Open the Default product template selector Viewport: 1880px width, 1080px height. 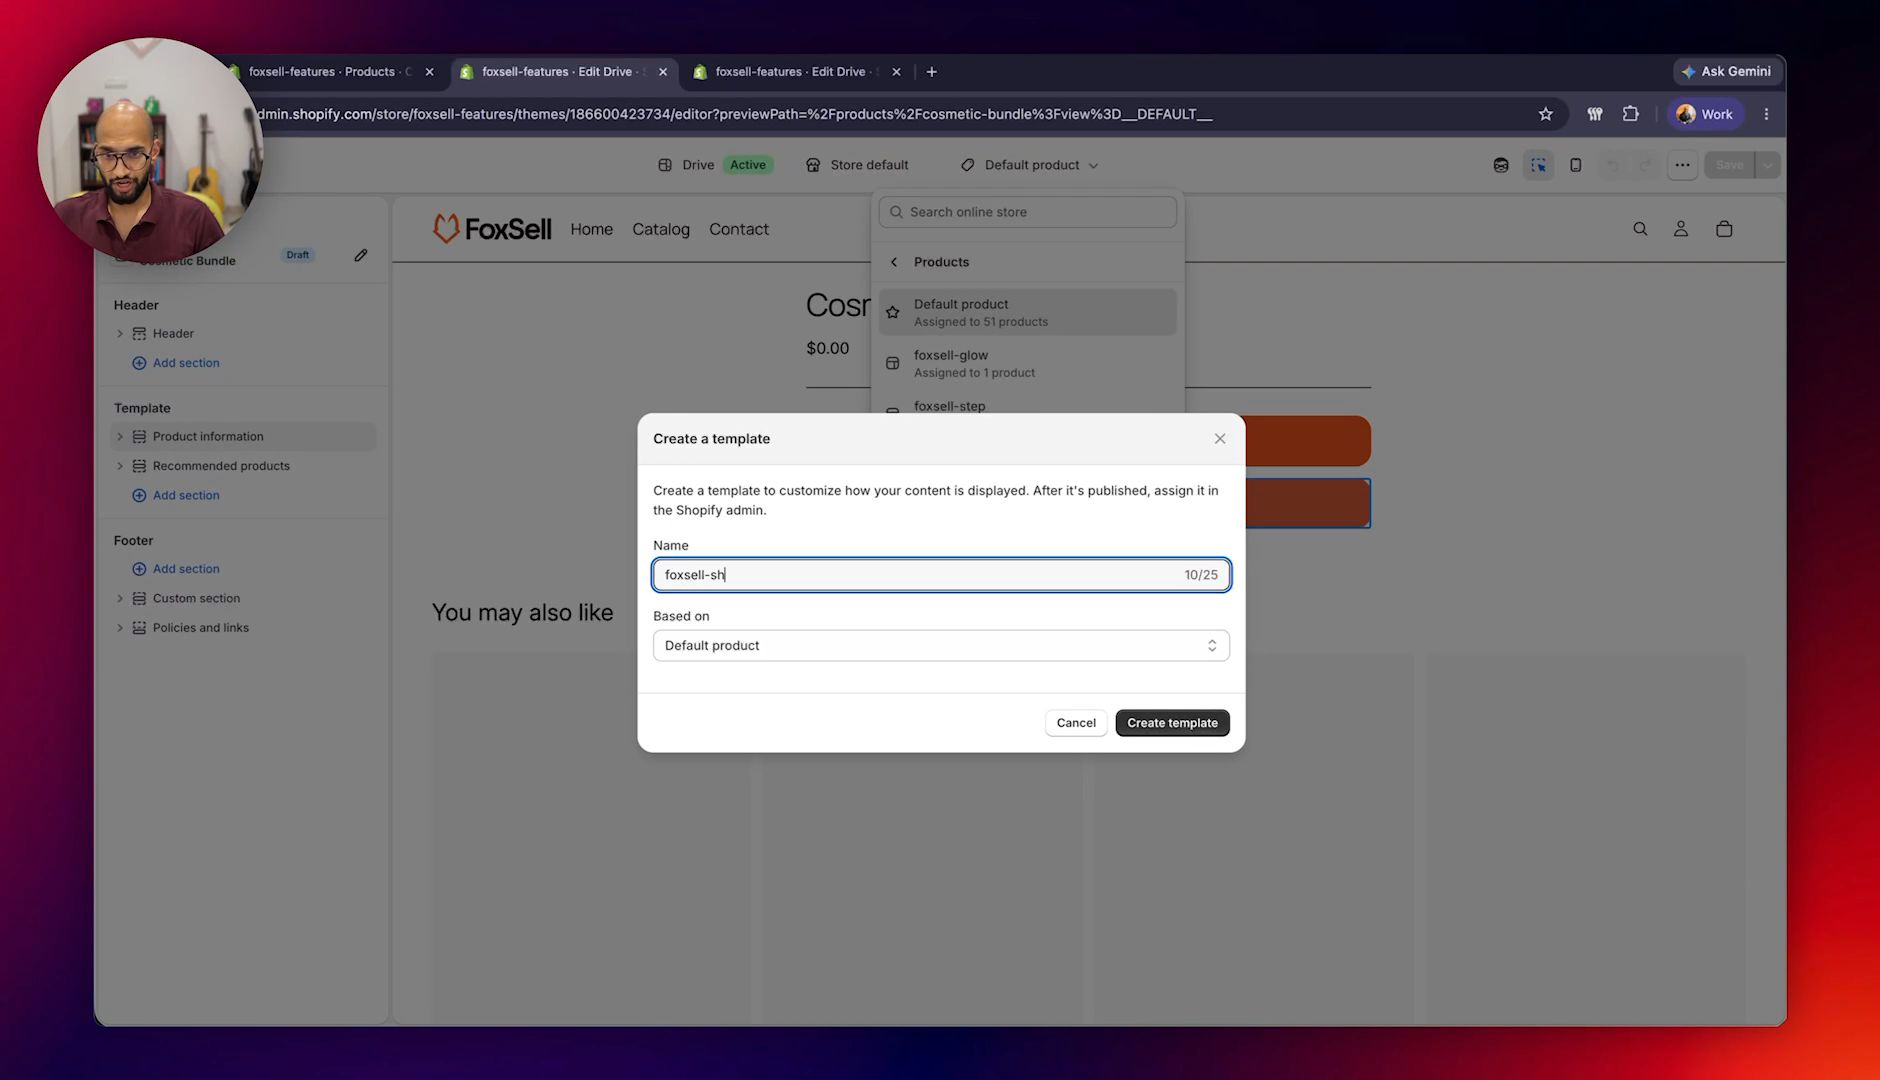(1029, 165)
